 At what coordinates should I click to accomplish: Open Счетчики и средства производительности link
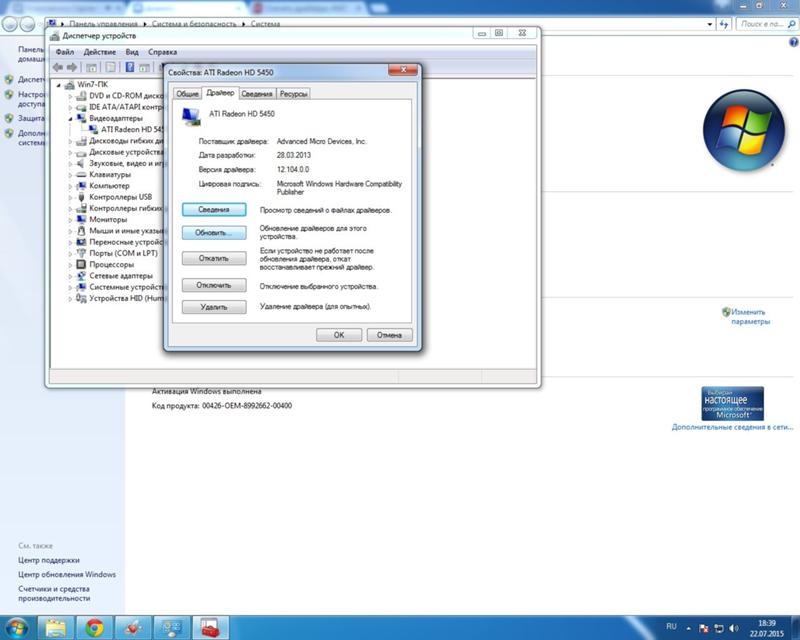(54, 594)
